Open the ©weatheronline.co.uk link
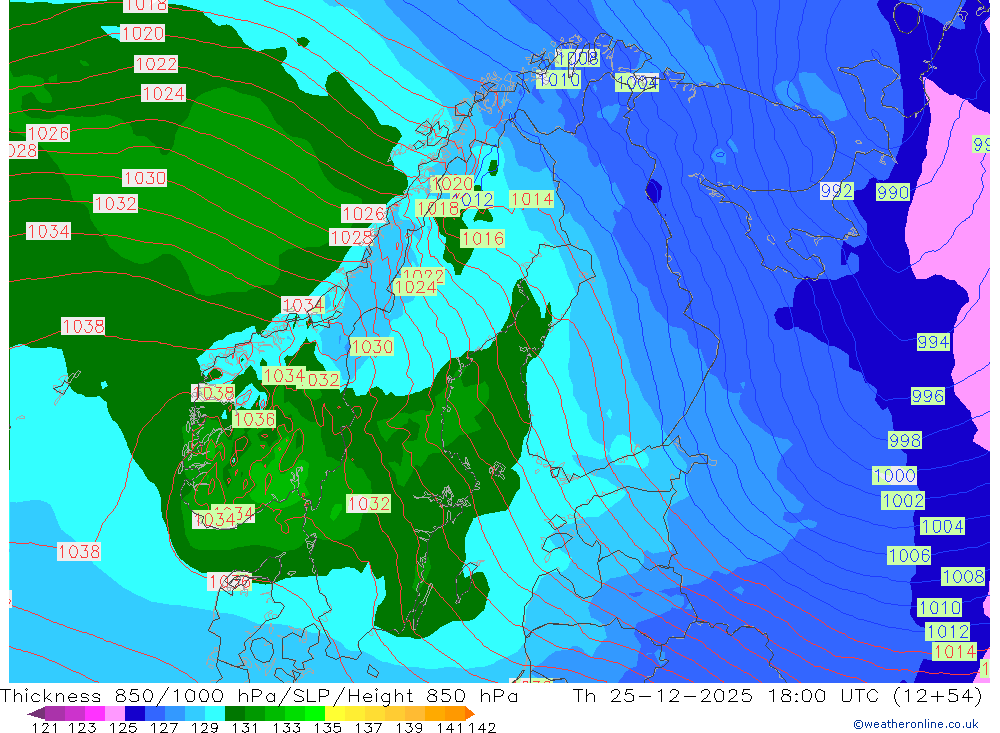Screen dimensions: 1000x733 [915, 724]
